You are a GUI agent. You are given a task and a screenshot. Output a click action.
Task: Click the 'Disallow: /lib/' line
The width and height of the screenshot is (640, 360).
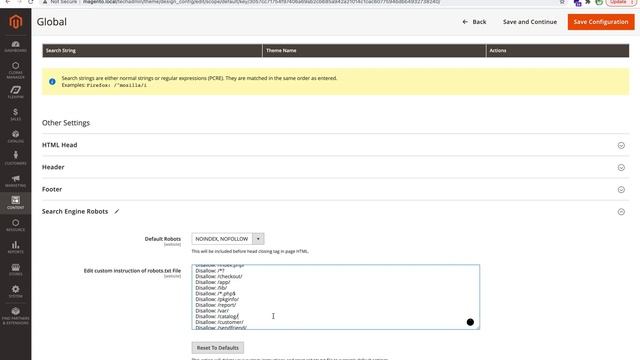point(211,288)
